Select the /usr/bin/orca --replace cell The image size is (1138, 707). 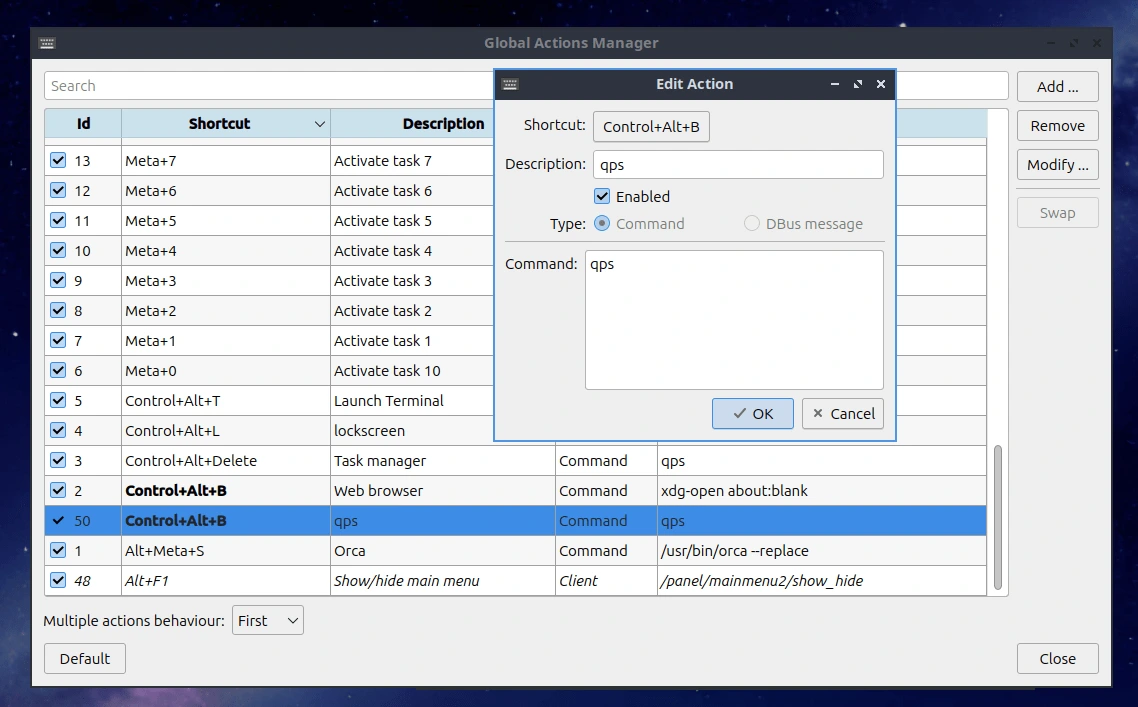click(822, 550)
